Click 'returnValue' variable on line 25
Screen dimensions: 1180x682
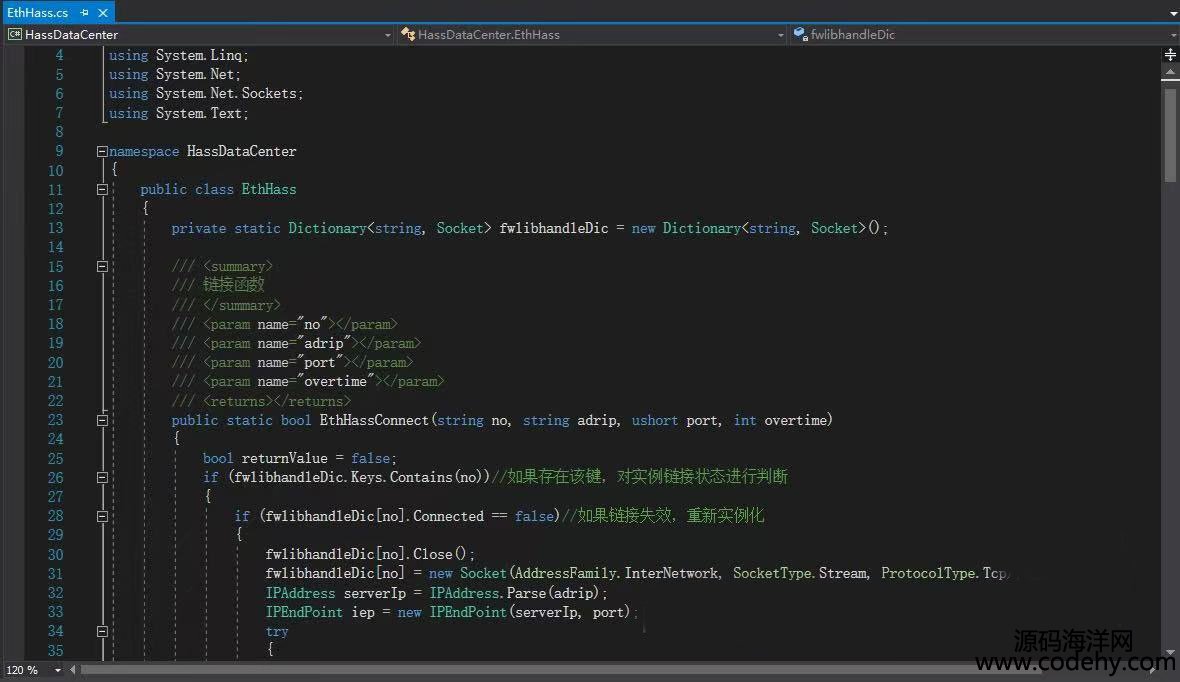pos(284,458)
